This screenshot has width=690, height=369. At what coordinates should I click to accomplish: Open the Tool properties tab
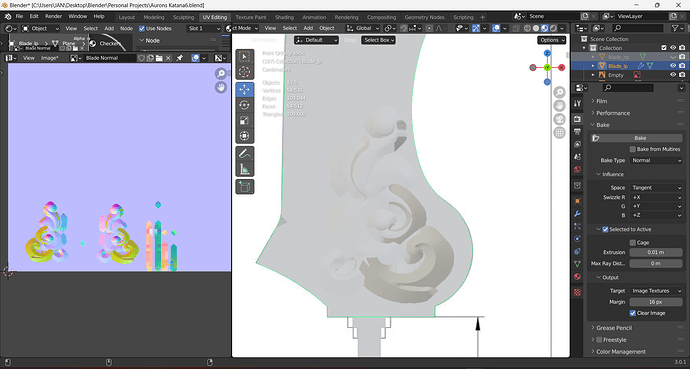coord(578,103)
